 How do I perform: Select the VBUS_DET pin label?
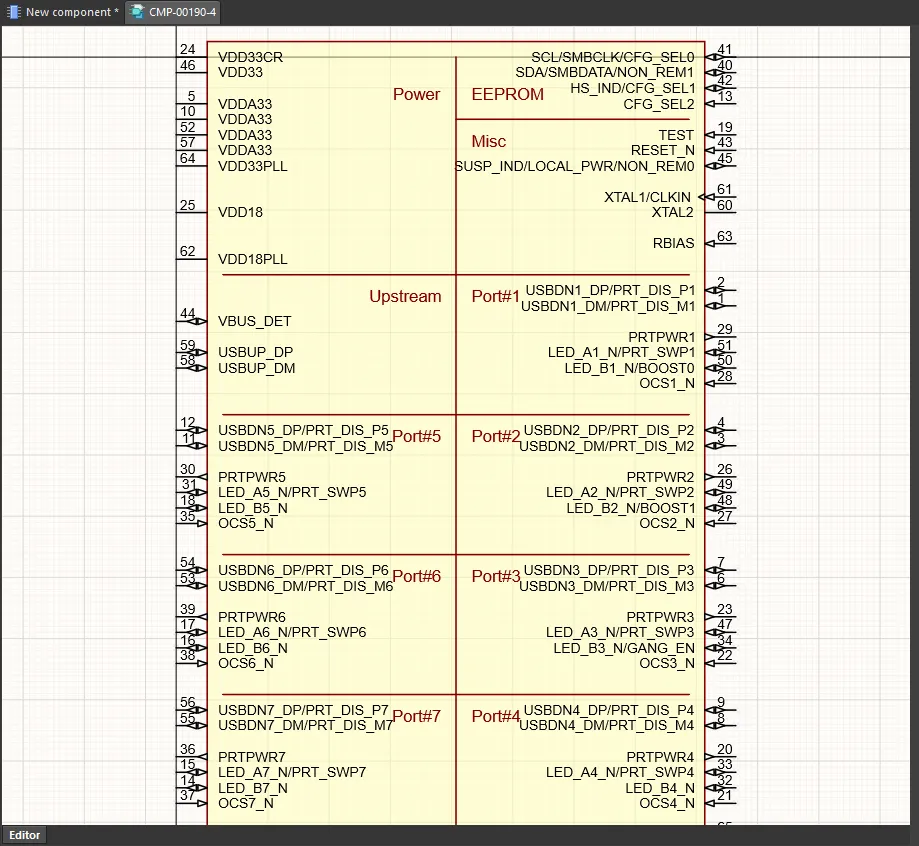[254, 321]
